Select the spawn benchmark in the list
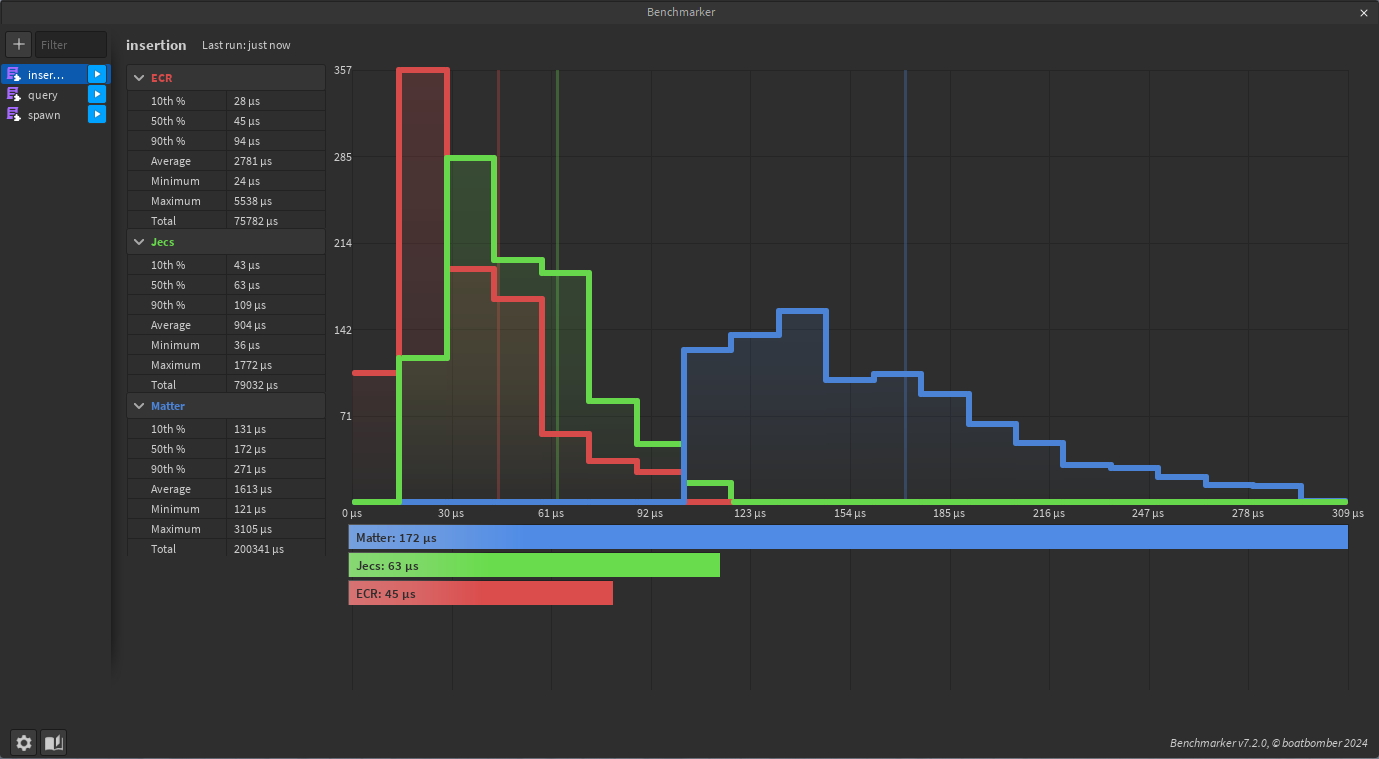Viewport: 1379px width, 759px height. pyautogui.click(x=45, y=115)
